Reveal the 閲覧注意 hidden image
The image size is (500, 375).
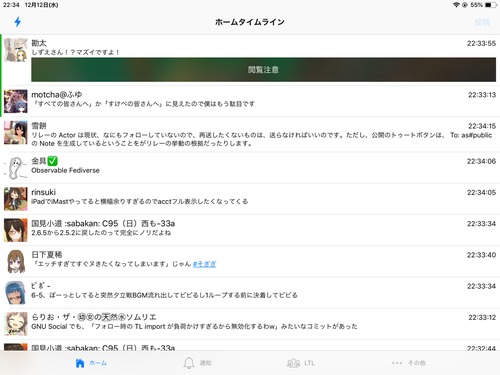(263, 70)
